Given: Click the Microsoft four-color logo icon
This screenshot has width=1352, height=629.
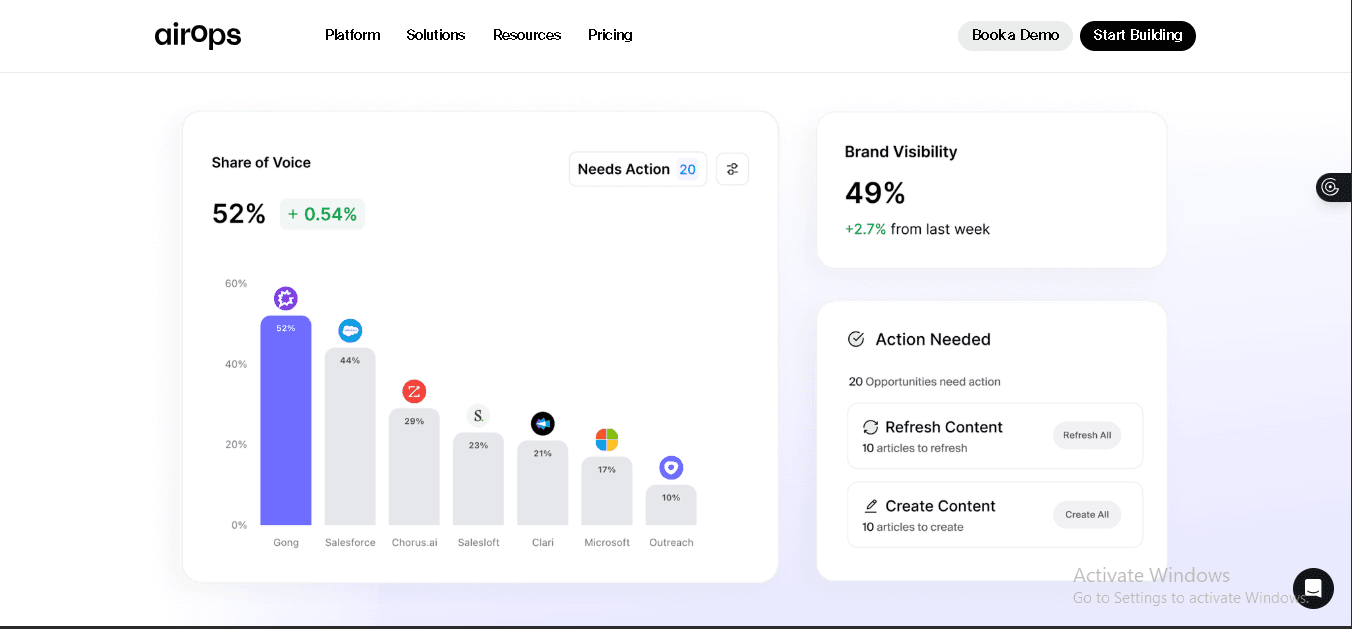Looking at the screenshot, I should (607, 440).
